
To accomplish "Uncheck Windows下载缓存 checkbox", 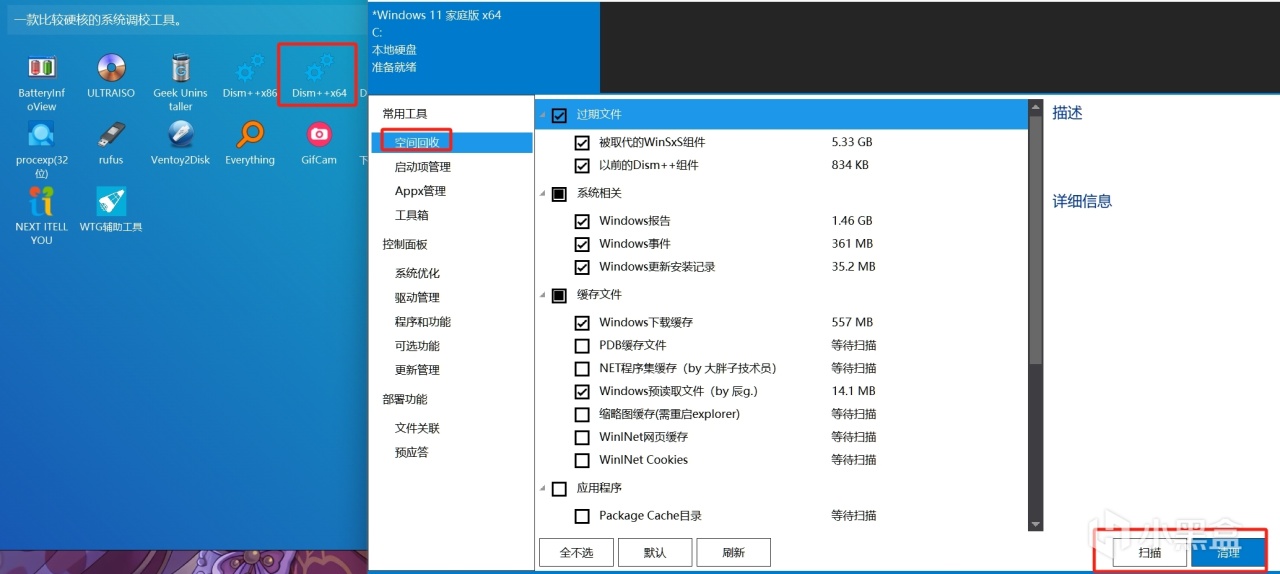I will 582,323.
